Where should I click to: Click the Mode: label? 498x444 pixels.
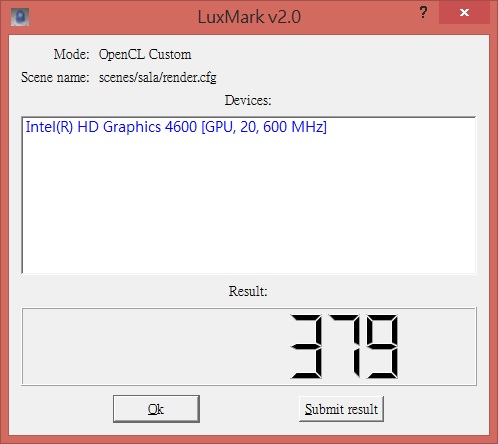pyautogui.click(x=71, y=54)
